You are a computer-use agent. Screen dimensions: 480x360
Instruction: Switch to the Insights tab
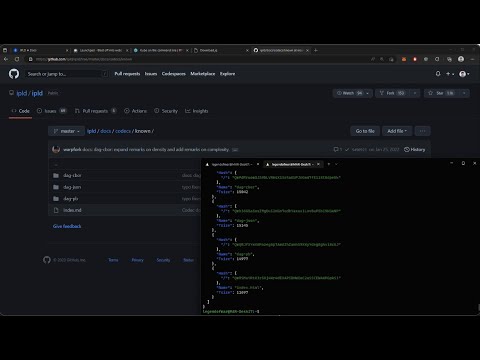coord(197,111)
